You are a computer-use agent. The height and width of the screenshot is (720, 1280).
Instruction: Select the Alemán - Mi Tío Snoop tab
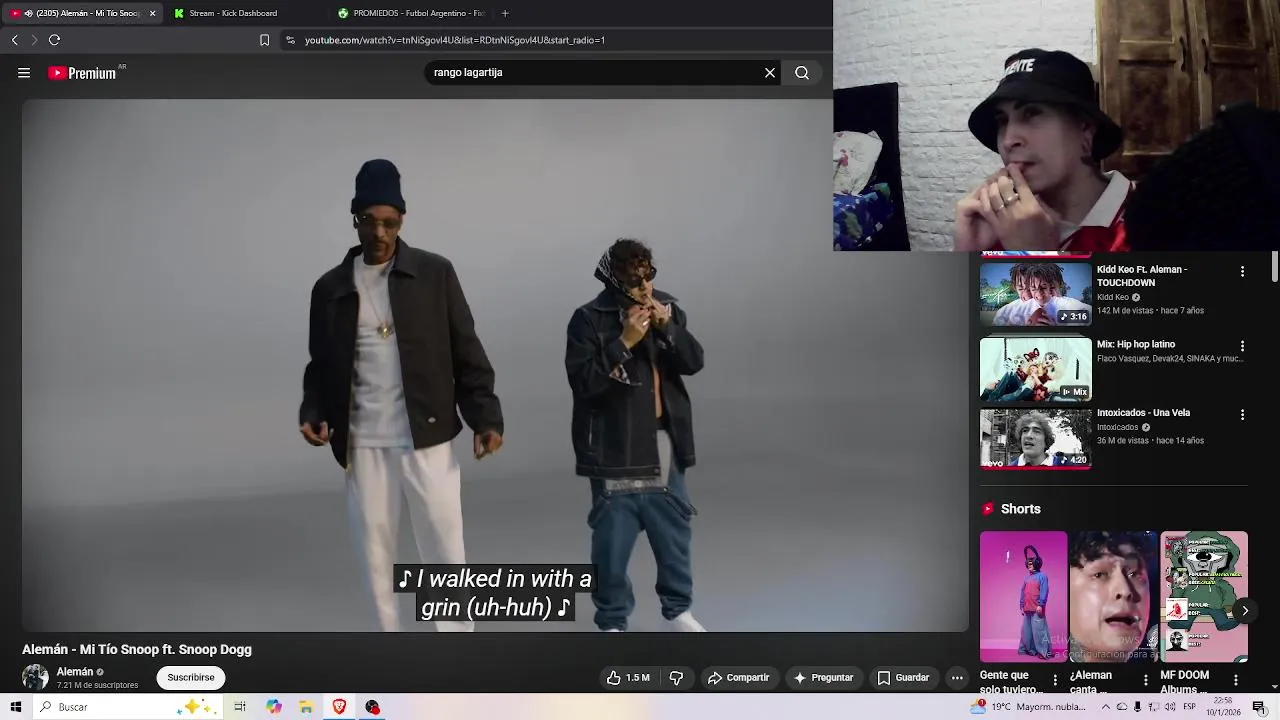coord(82,13)
